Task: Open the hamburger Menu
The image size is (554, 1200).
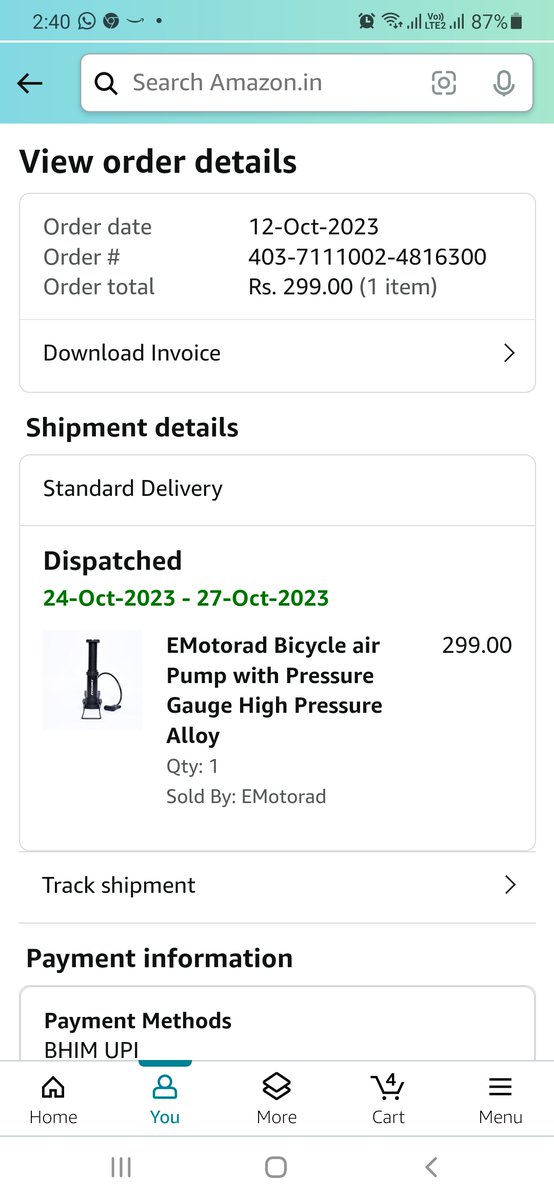Action: pyautogui.click(x=500, y=1099)
